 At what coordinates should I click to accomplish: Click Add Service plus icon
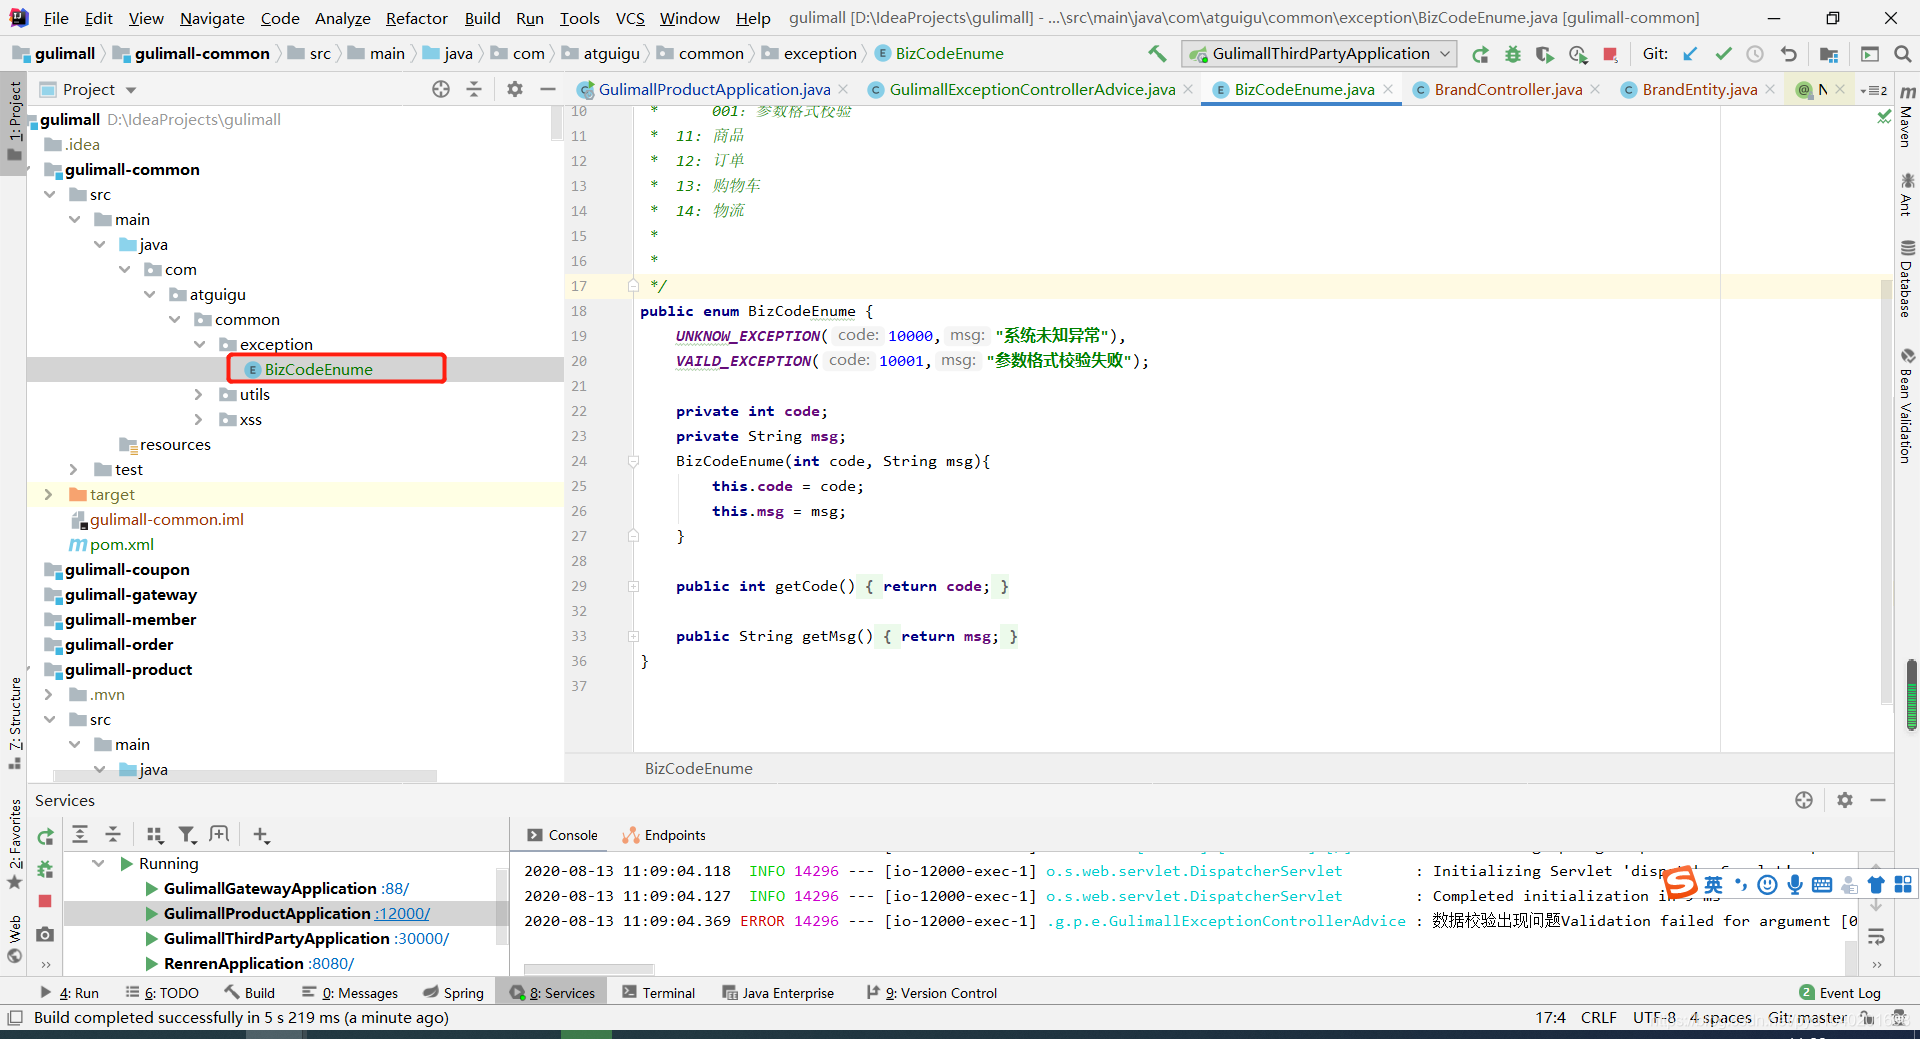261,834
